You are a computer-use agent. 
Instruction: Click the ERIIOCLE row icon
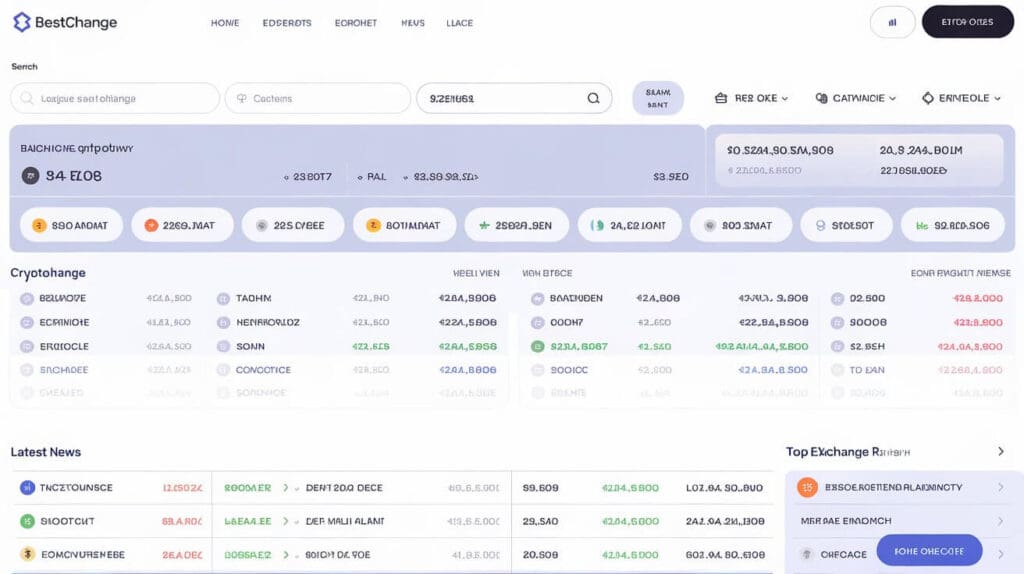(x=27, y=347)
